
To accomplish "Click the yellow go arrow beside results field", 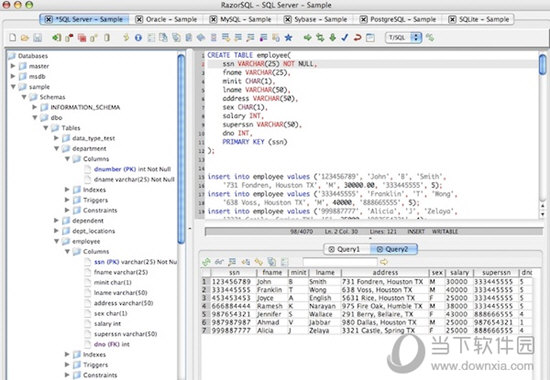I will click(x=384, y=262).
